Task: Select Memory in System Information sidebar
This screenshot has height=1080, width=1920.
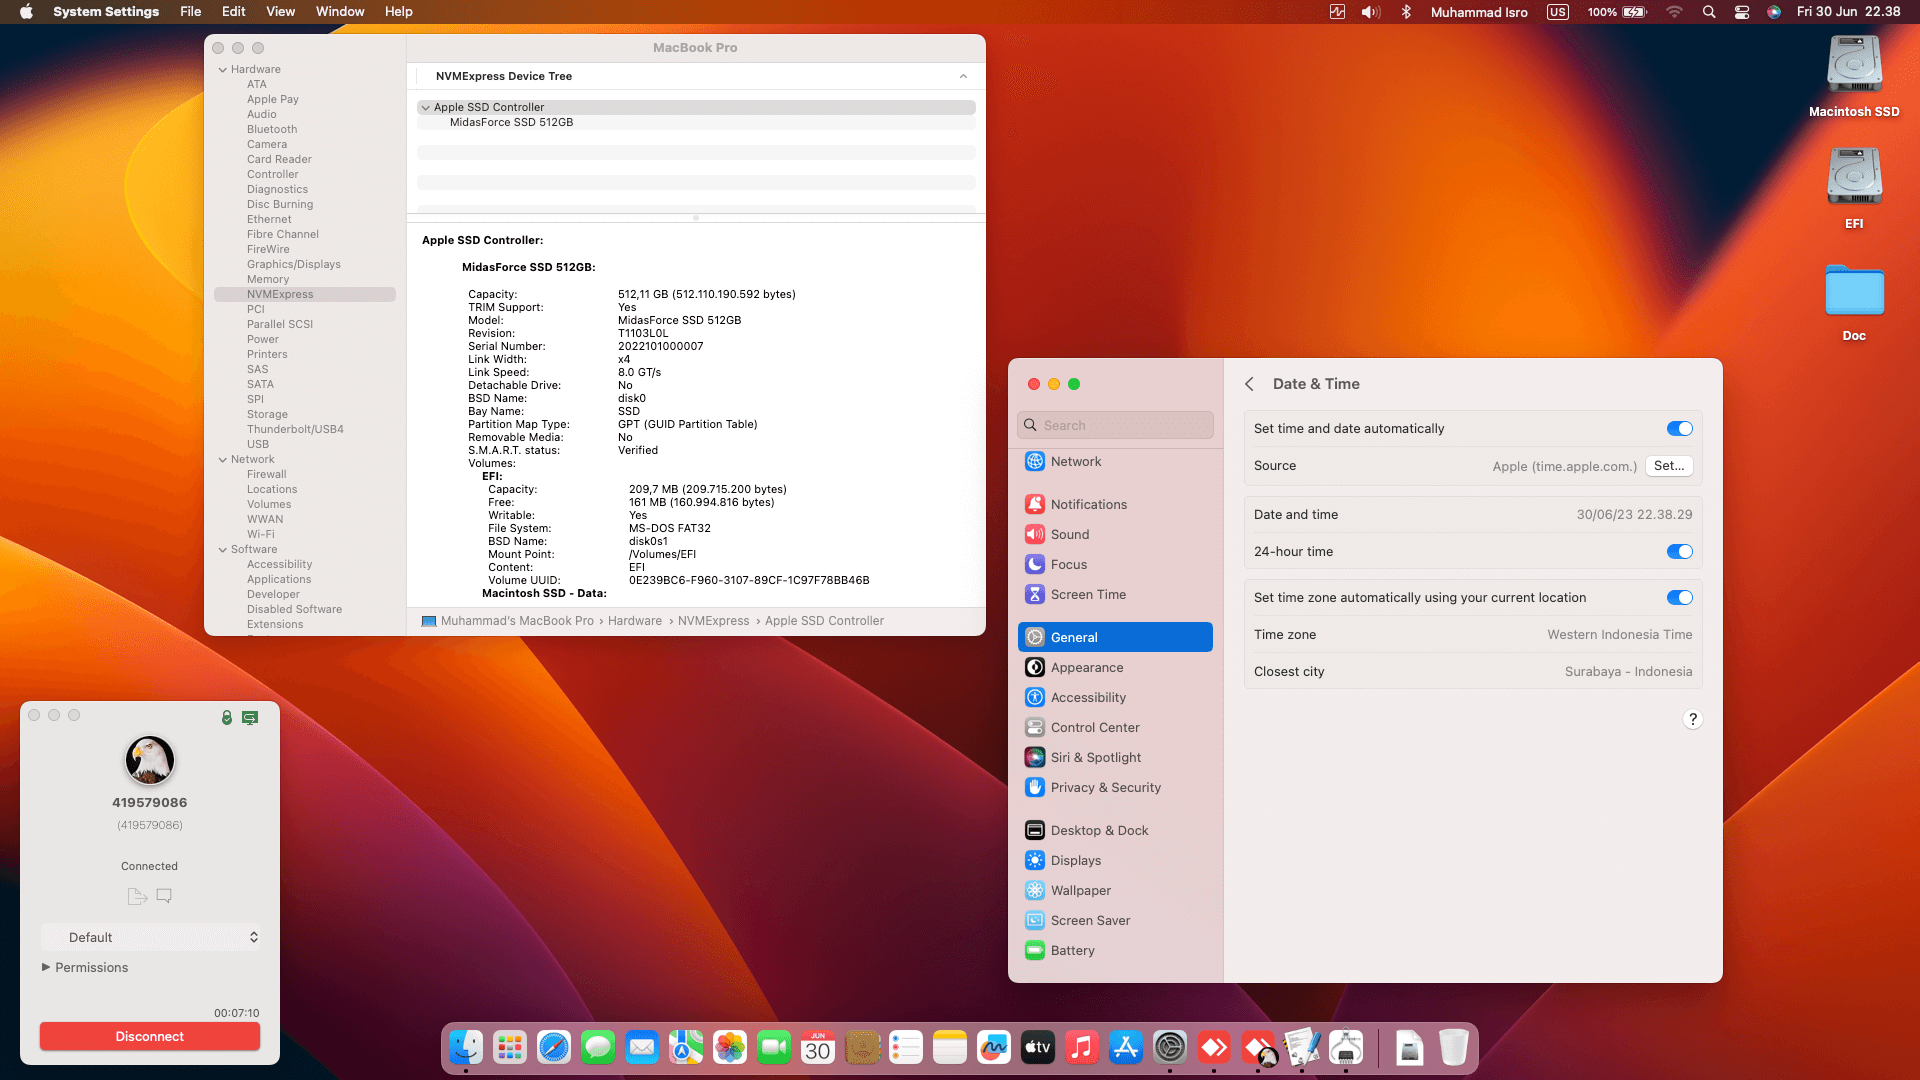Action: tap(268, 280)
